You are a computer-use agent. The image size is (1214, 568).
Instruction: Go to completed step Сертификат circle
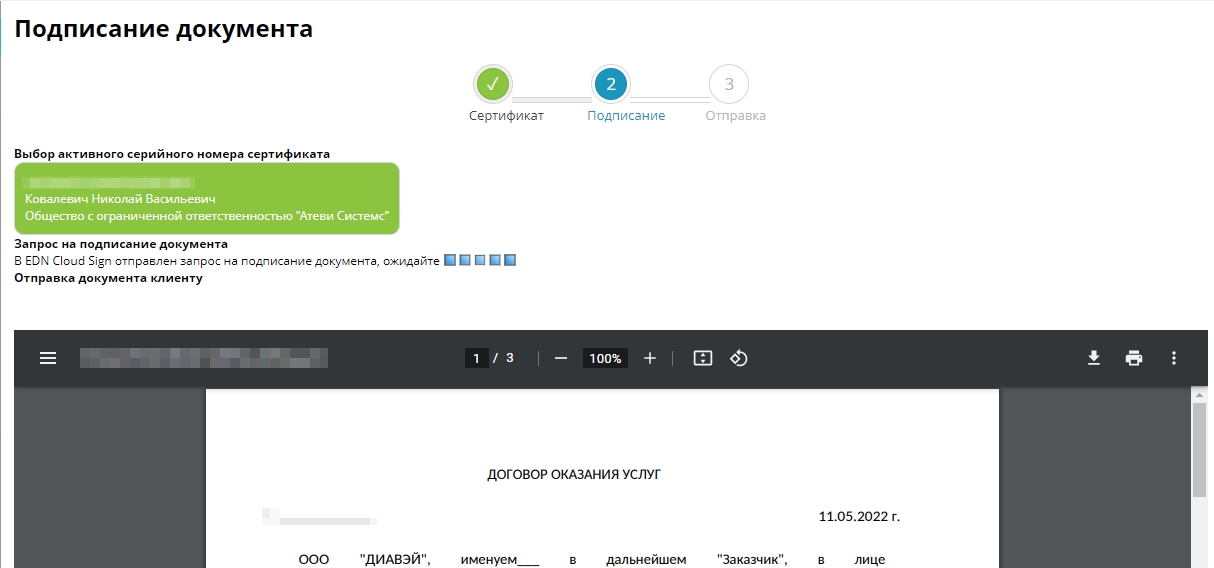pos(492,85)
